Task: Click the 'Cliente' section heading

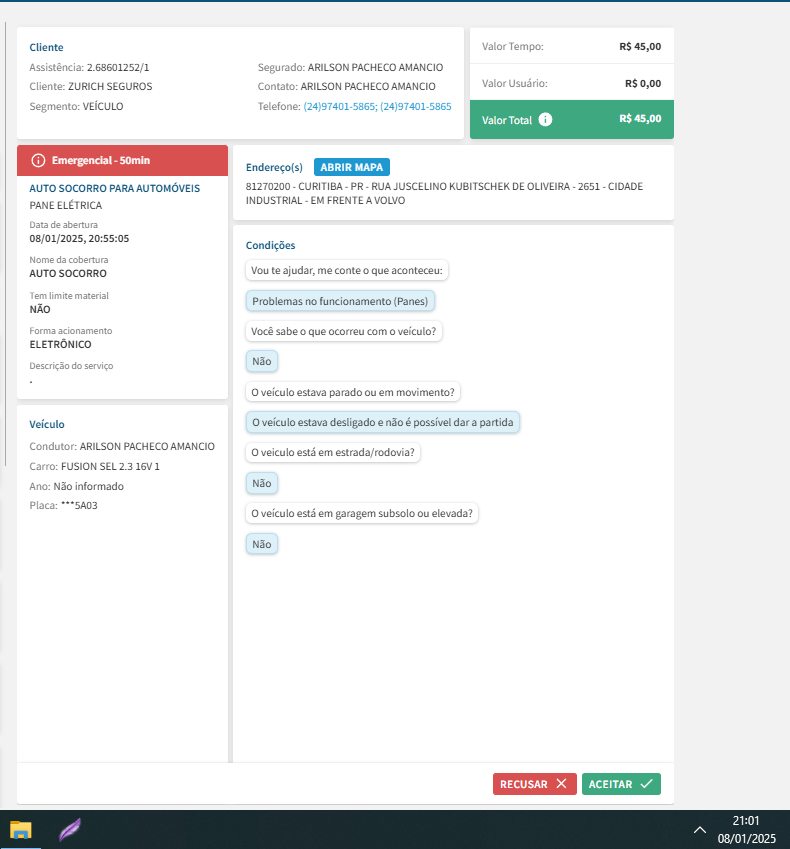Action: [x=46, y=47]
